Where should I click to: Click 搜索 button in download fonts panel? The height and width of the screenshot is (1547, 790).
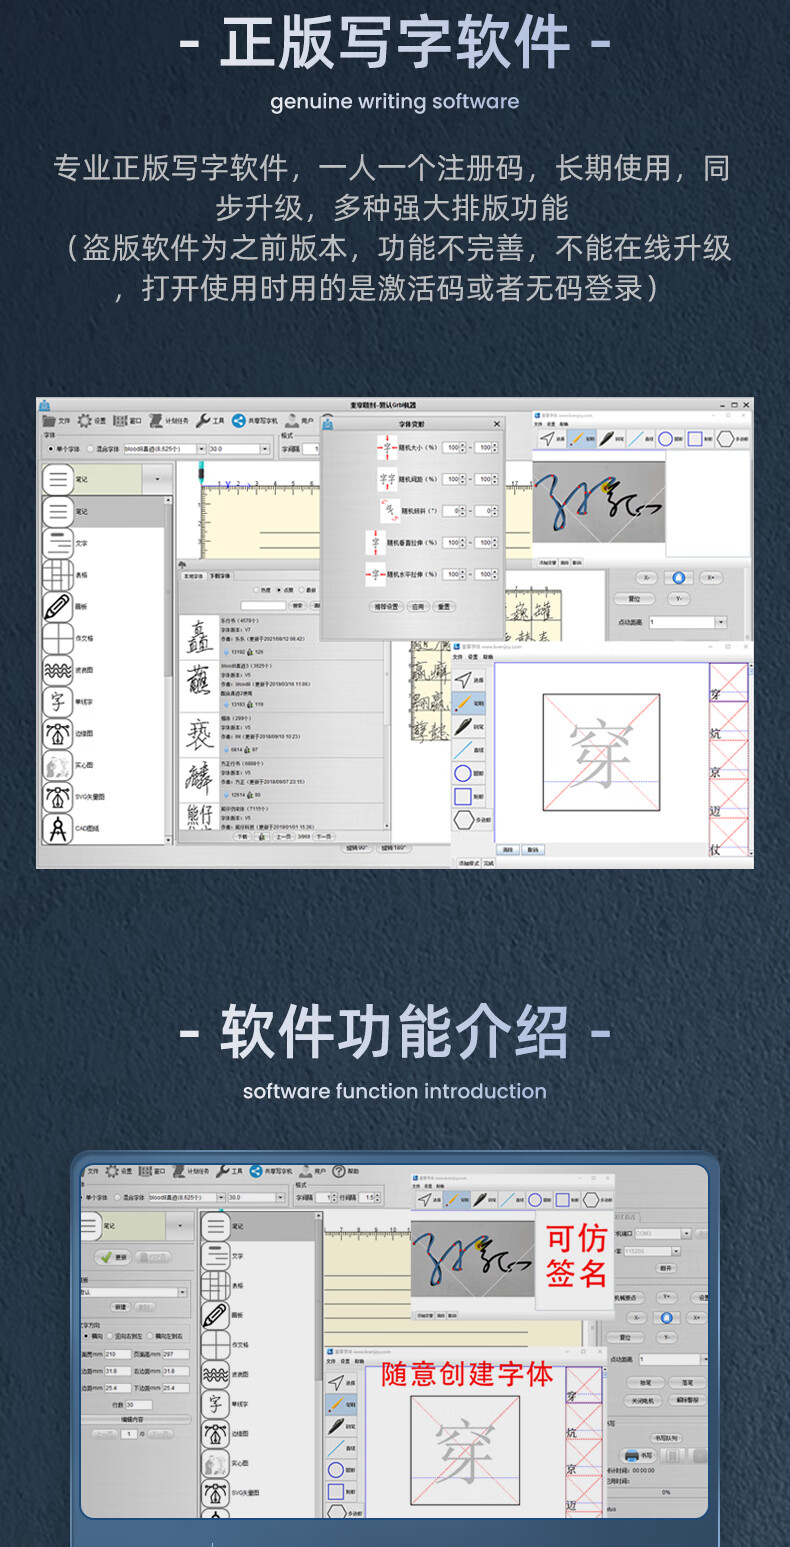pyautogui.click(x=297, y=605)
